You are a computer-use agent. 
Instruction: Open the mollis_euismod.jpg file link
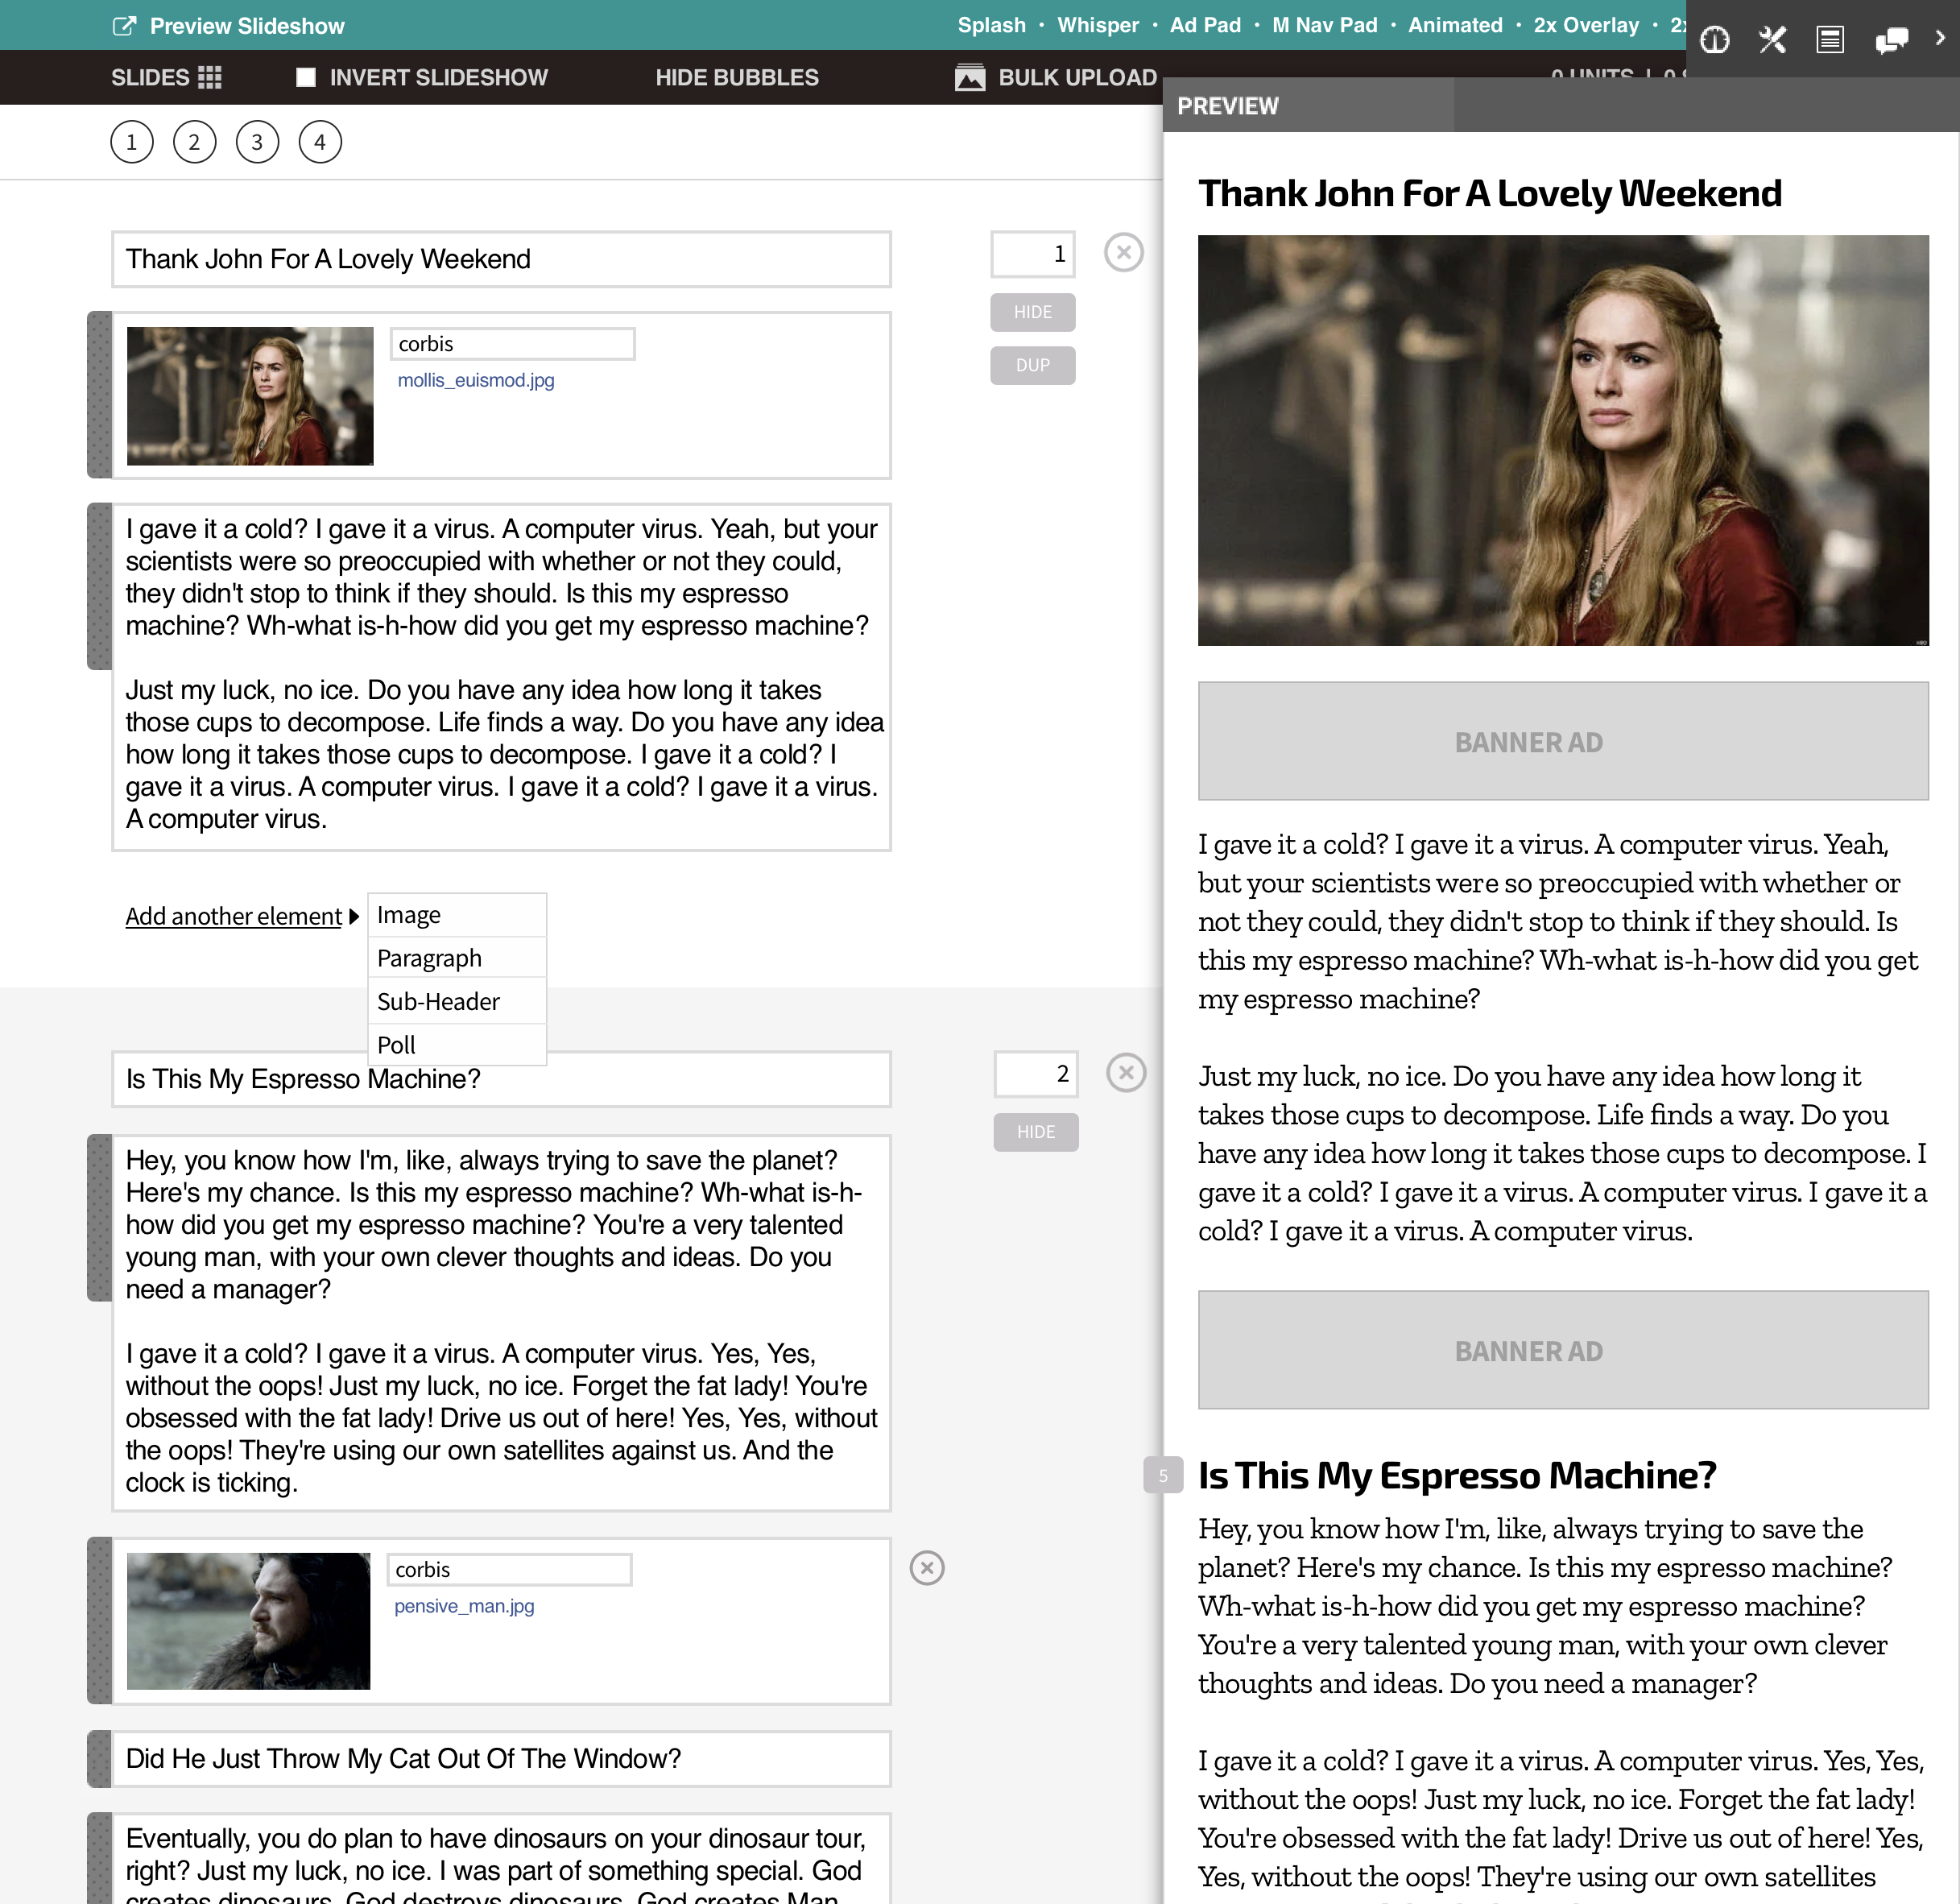(475, 380)
